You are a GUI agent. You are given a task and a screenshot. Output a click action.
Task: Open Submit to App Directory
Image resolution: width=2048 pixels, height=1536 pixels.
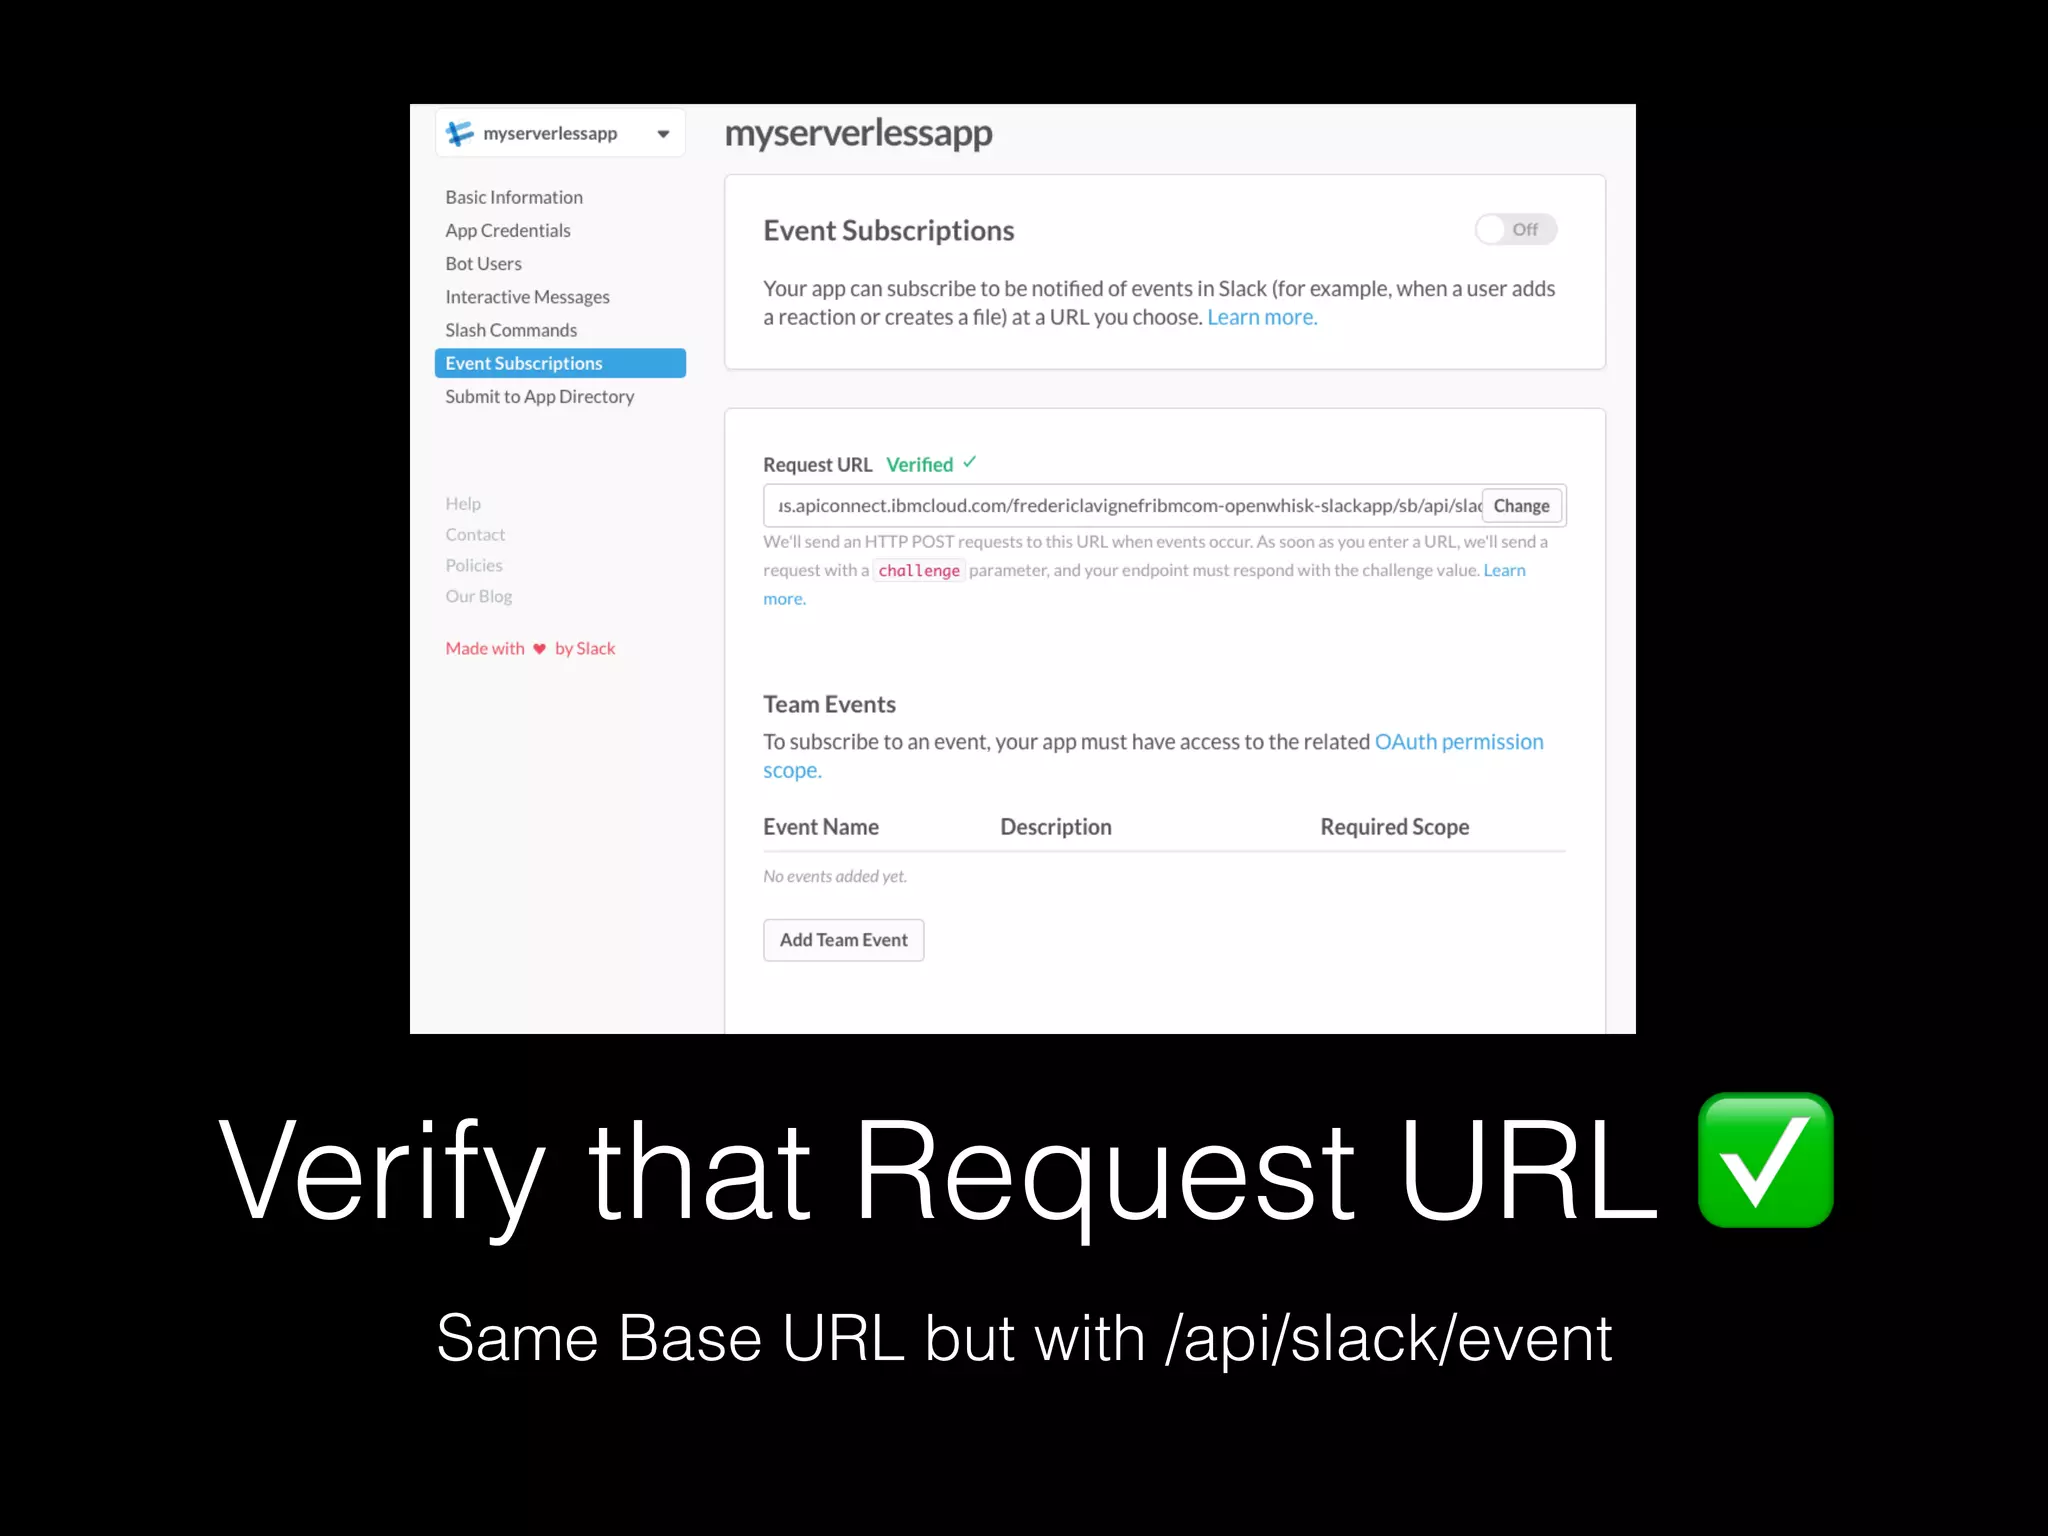pyautogui.click(x=540, y=396)
